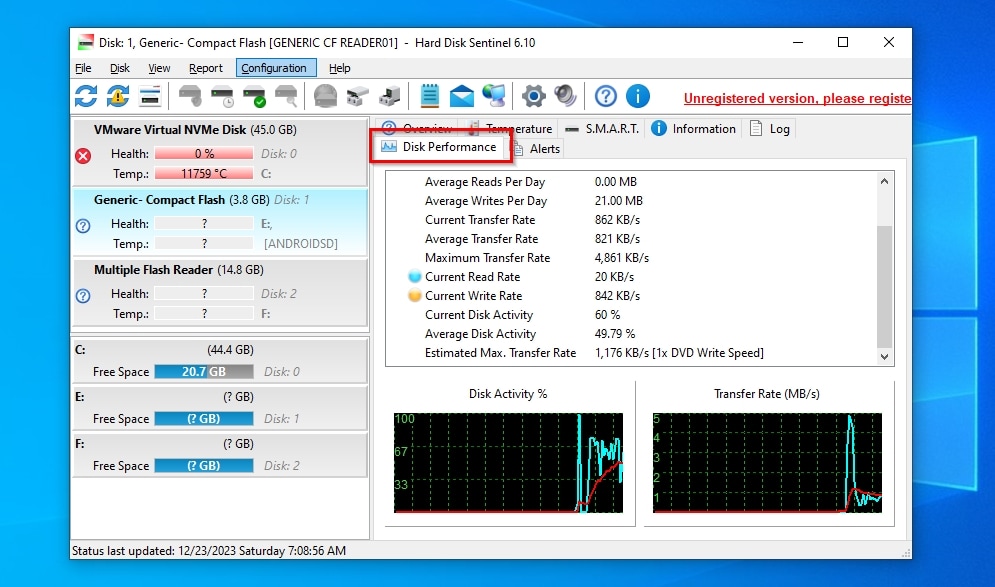The height and width of the screenshot is (587, 995).
Task: Click the C: 20.7 GB free space bar
Action: [x=204, y=372]
